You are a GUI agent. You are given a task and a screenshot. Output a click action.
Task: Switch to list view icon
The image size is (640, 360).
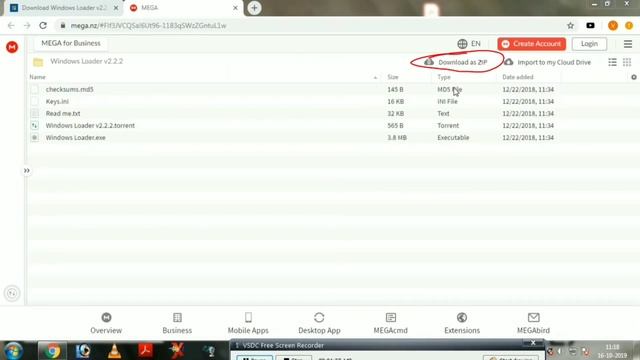[x=612, y=62]
